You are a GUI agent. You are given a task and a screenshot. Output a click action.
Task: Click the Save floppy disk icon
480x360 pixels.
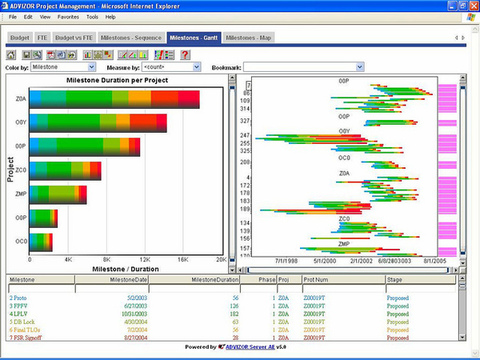26,55
